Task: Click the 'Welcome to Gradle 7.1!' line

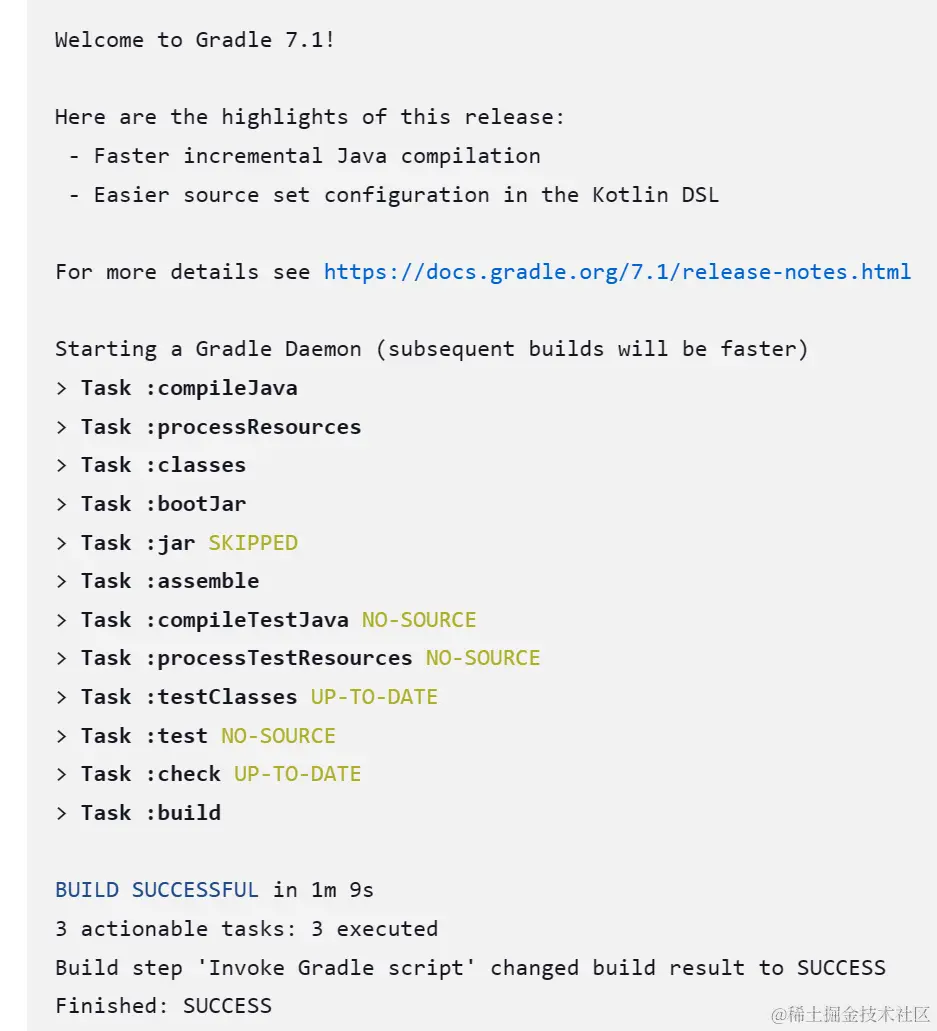Action: click(194, 40)
